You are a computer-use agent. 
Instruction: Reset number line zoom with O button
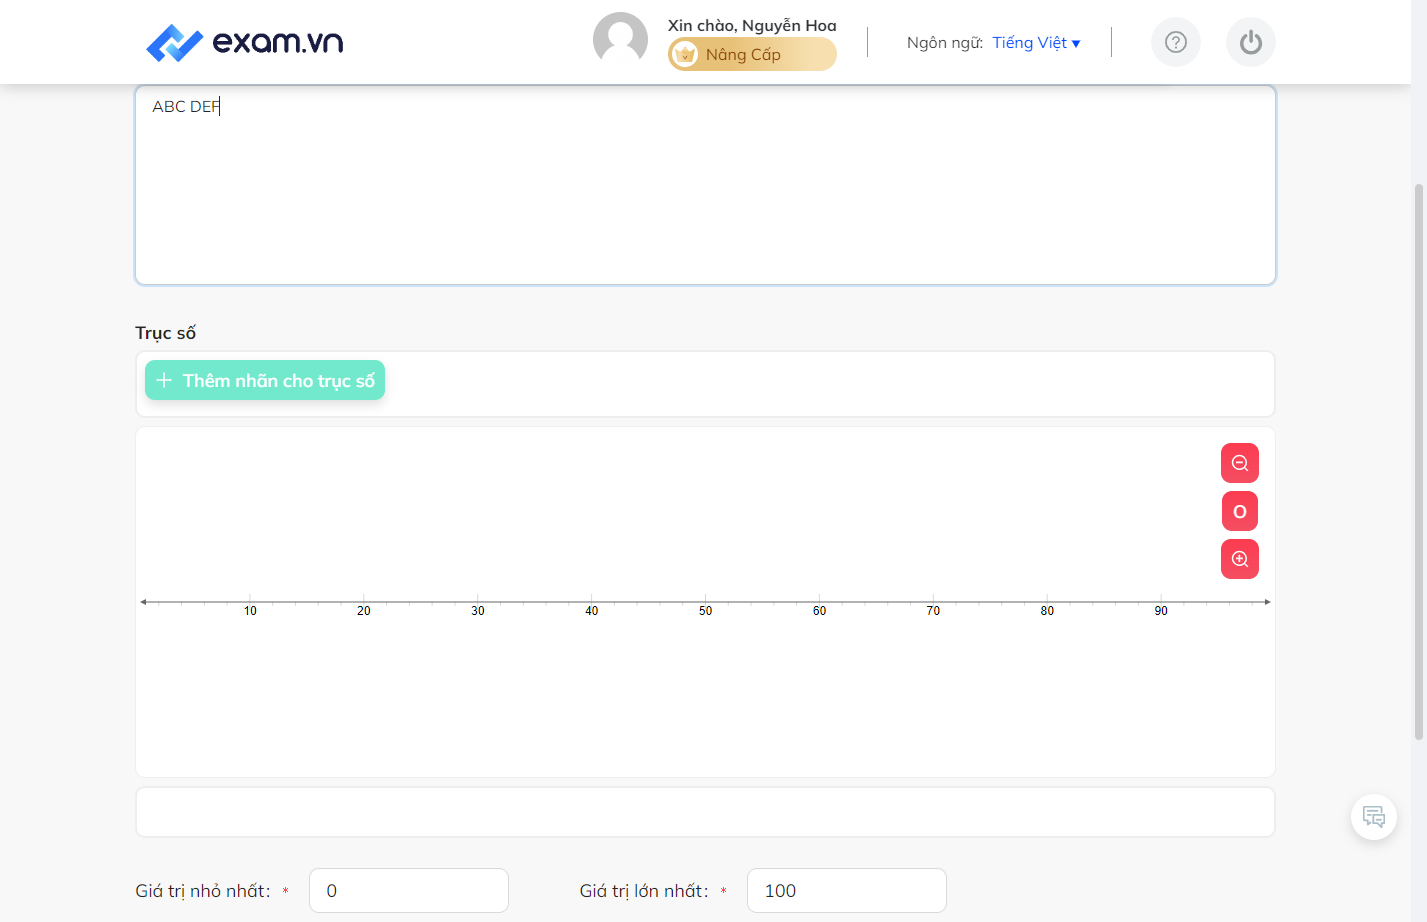(1240, 511)
